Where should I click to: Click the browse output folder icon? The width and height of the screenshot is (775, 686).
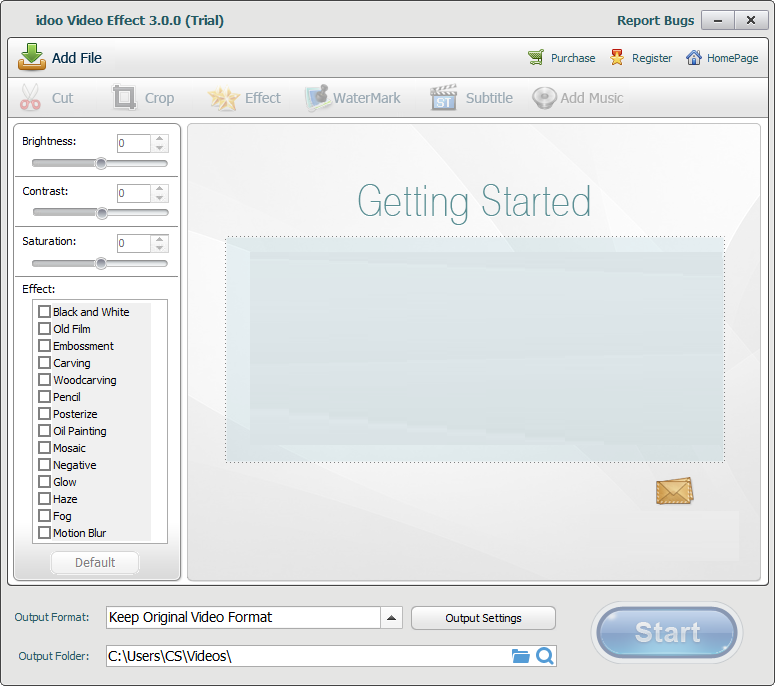click(x=520, y=656)
